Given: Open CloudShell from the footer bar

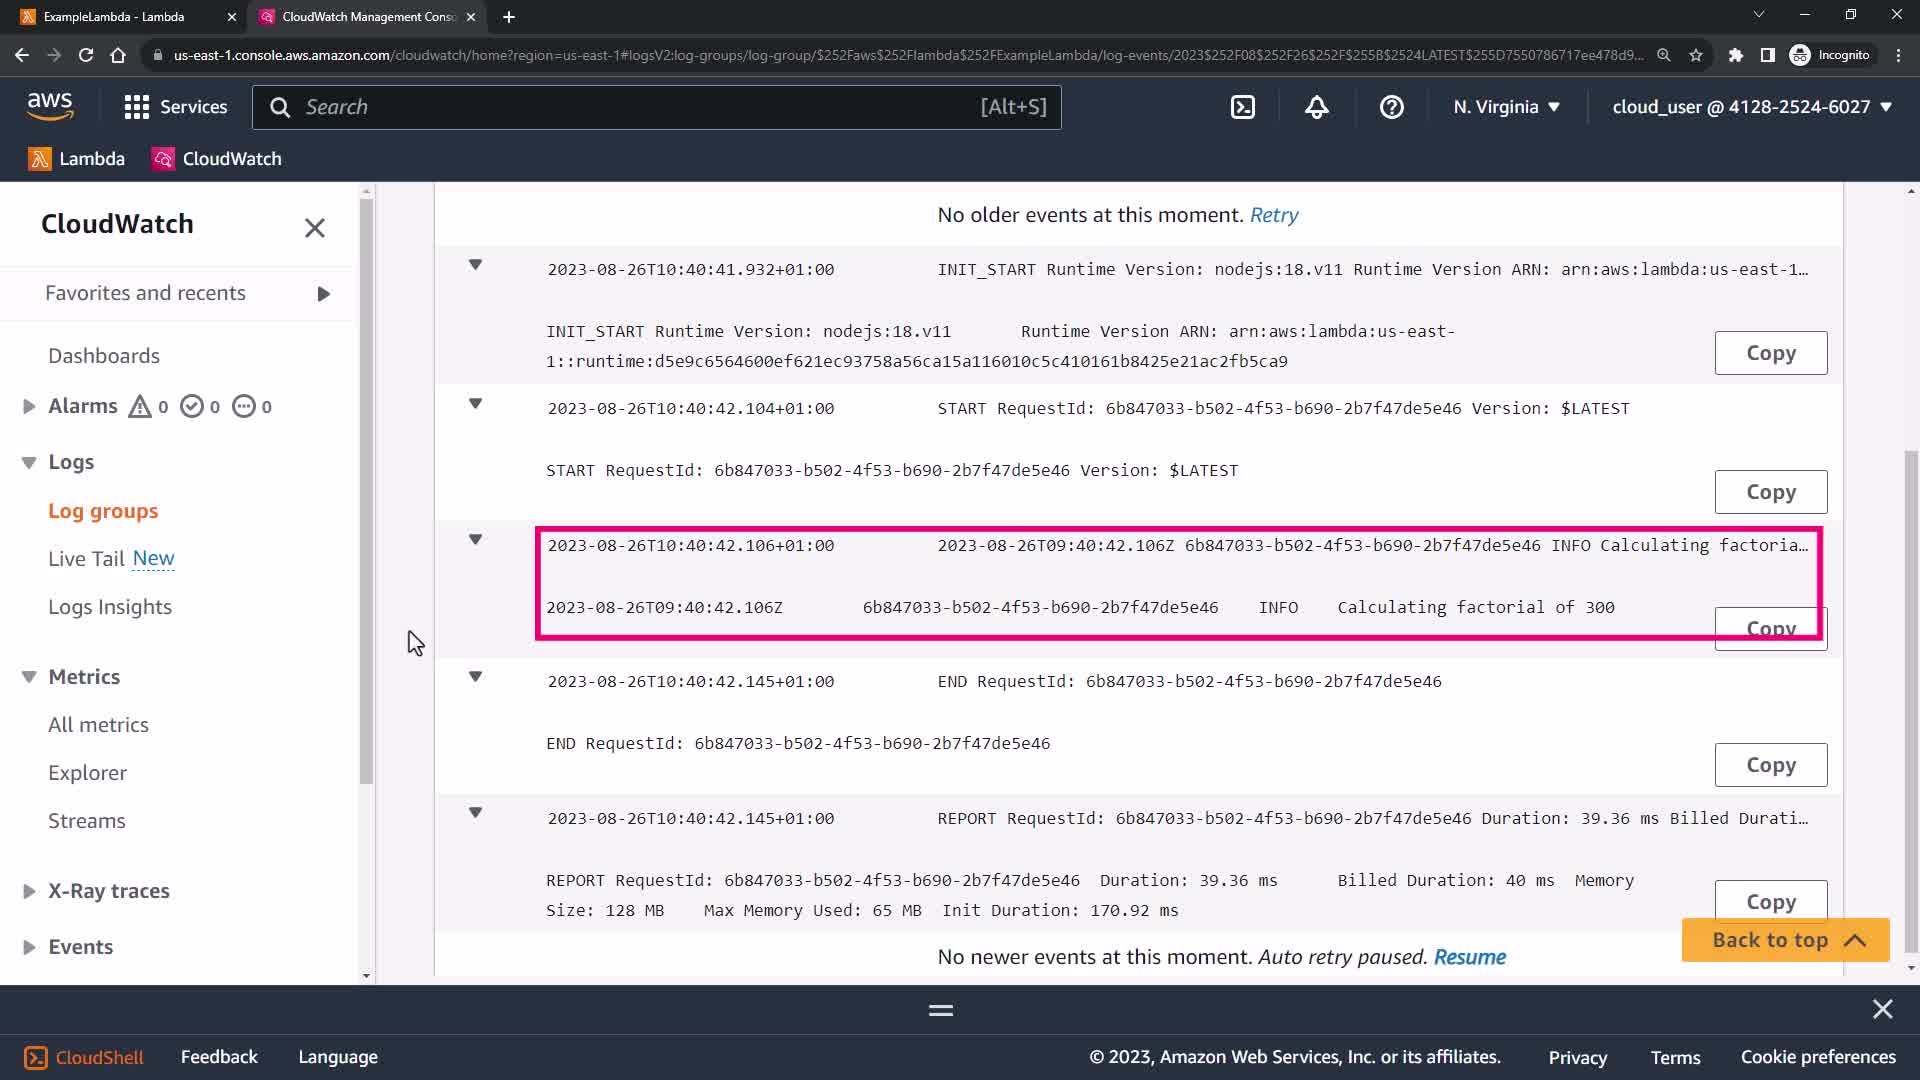Looking at the screenshot, I should point(84,1057).
